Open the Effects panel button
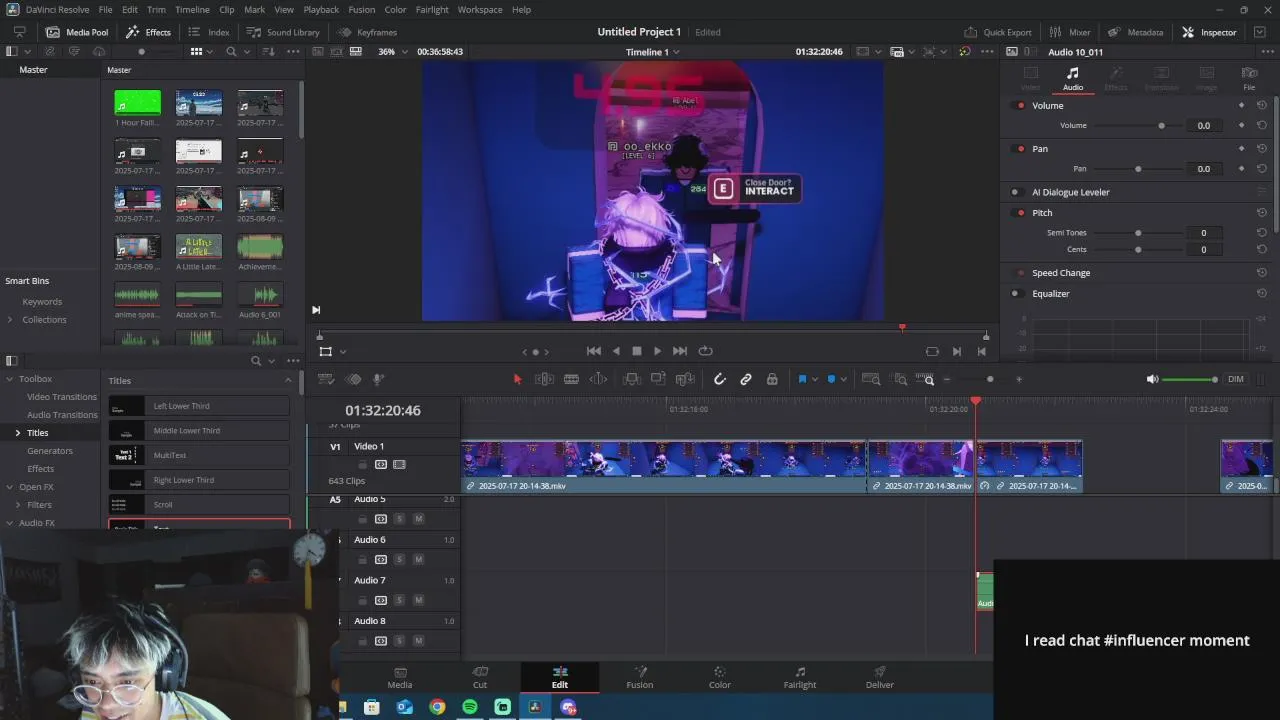This screenshot has height=720, width=1280. tap(148, 32)
